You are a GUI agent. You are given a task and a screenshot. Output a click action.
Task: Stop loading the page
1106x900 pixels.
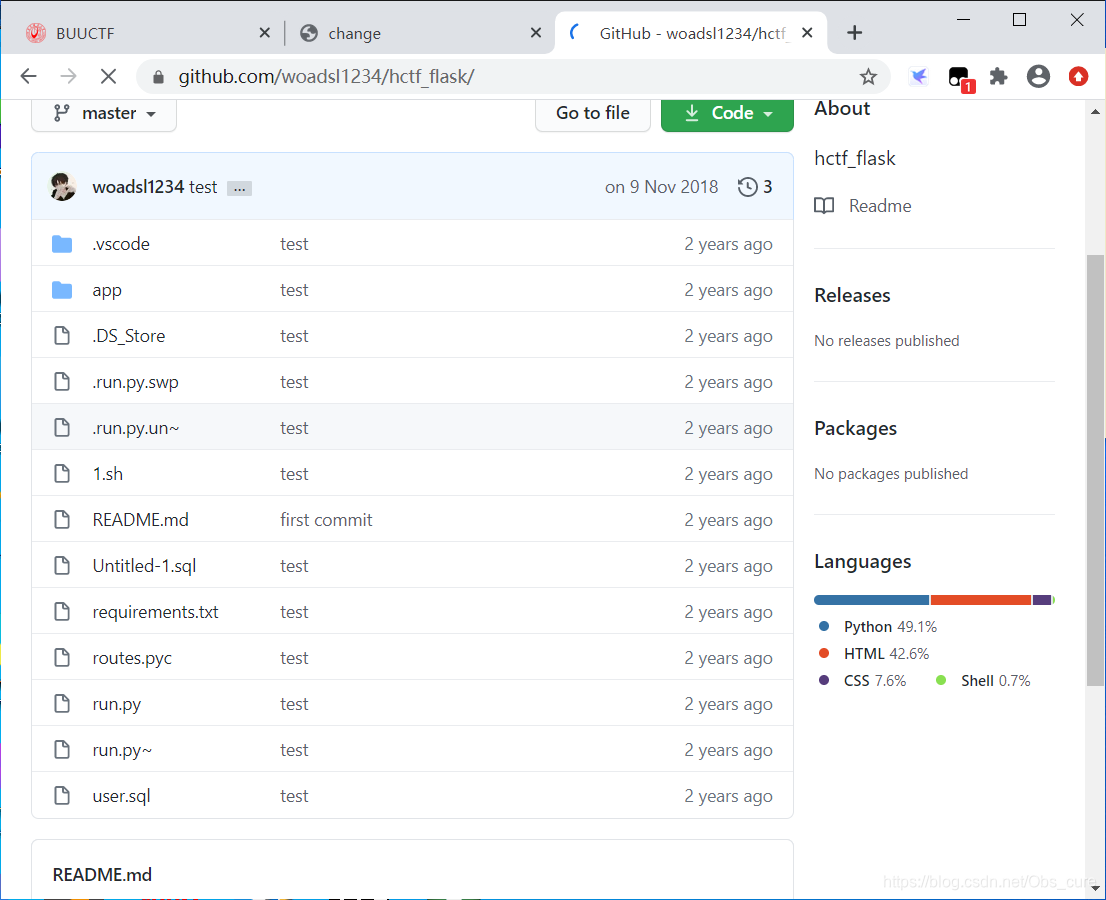pyautogui.click(x=108, y=77)
